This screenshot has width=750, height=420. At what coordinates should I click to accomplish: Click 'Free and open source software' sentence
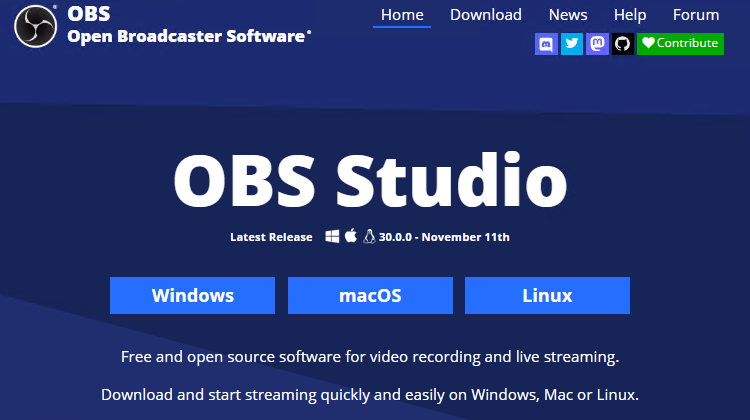pyautogui.click(x=370, y=357)
